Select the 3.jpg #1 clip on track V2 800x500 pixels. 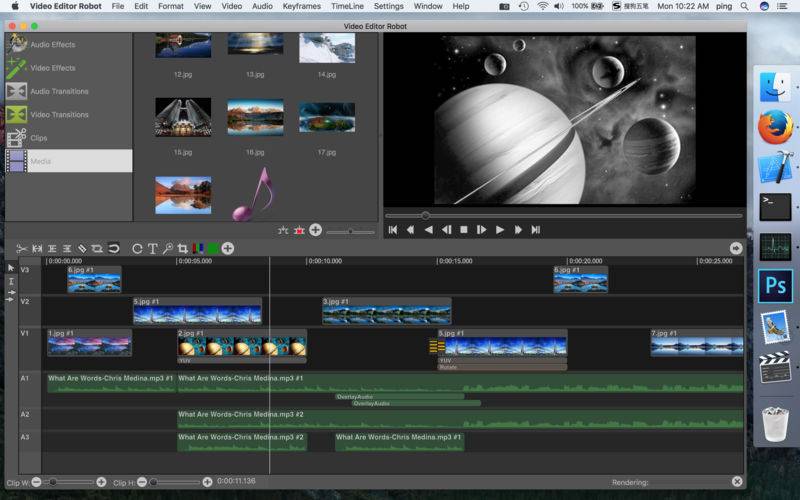pos(386,314)
